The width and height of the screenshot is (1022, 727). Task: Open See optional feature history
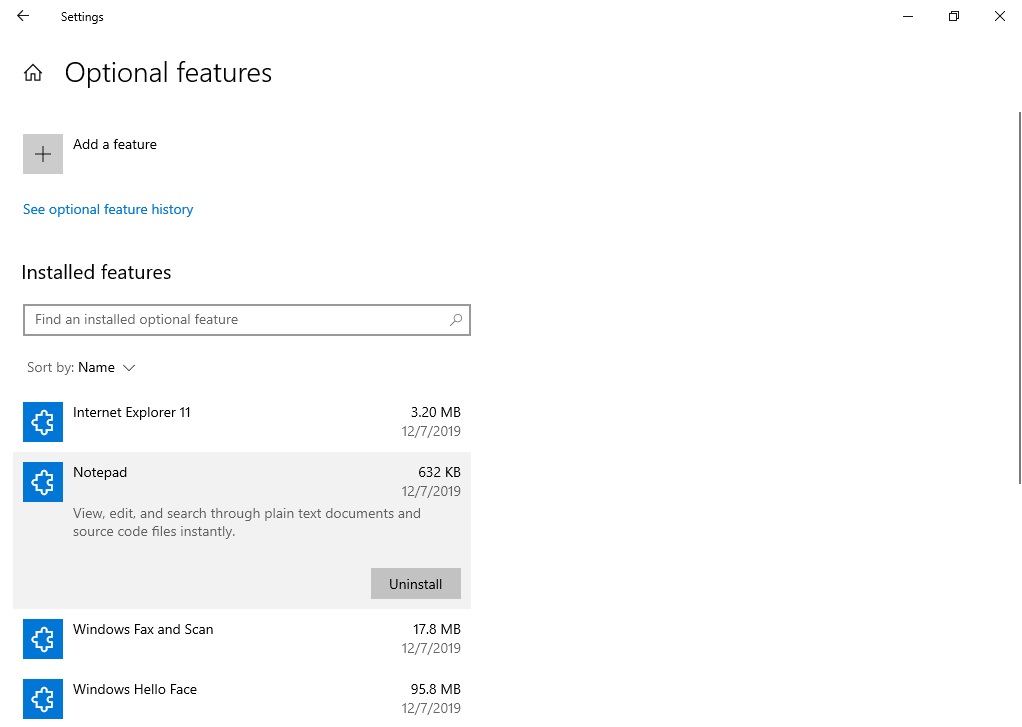tap(108, 209)
